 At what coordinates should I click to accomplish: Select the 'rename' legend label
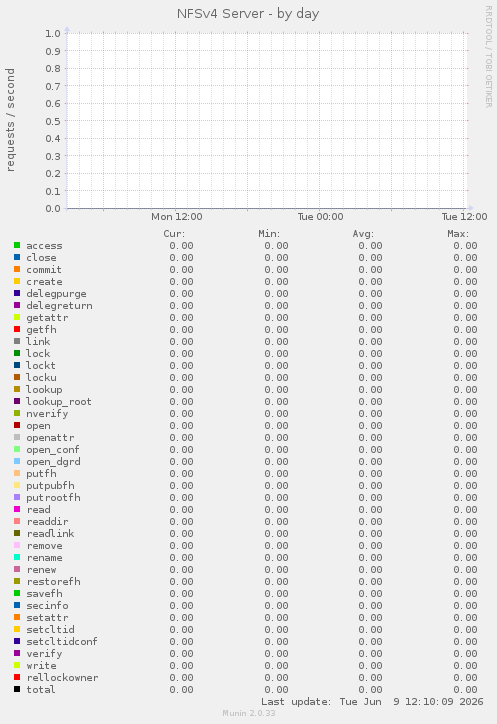[44, 558]
